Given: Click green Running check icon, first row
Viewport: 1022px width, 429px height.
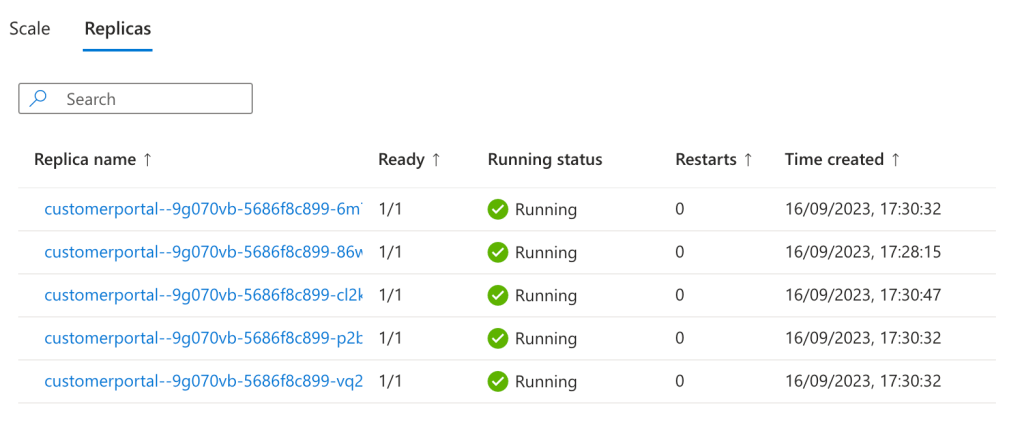Looking at the screenshot, I should coord(497,209).
